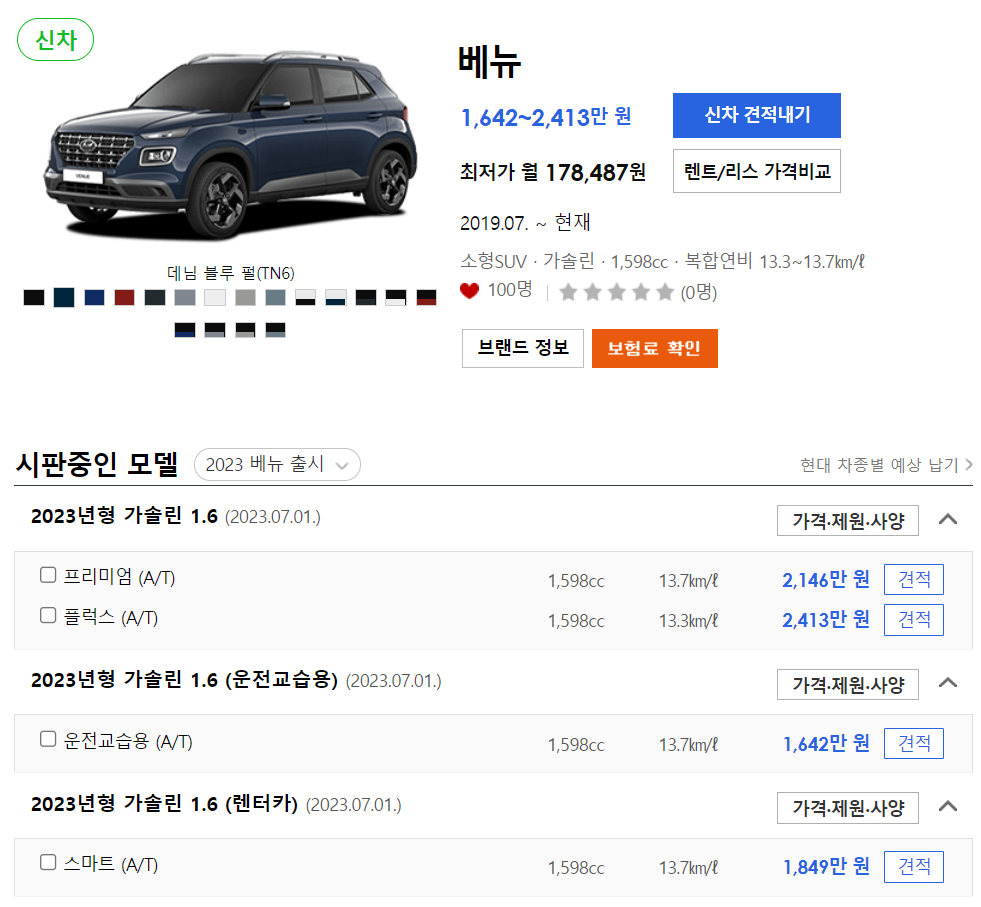Image resolution: width=981 pixels, height=907 pixels.
Task: Collapse the 가솔린 1.6 (운전교습용) section
Action: click(948, 682)
